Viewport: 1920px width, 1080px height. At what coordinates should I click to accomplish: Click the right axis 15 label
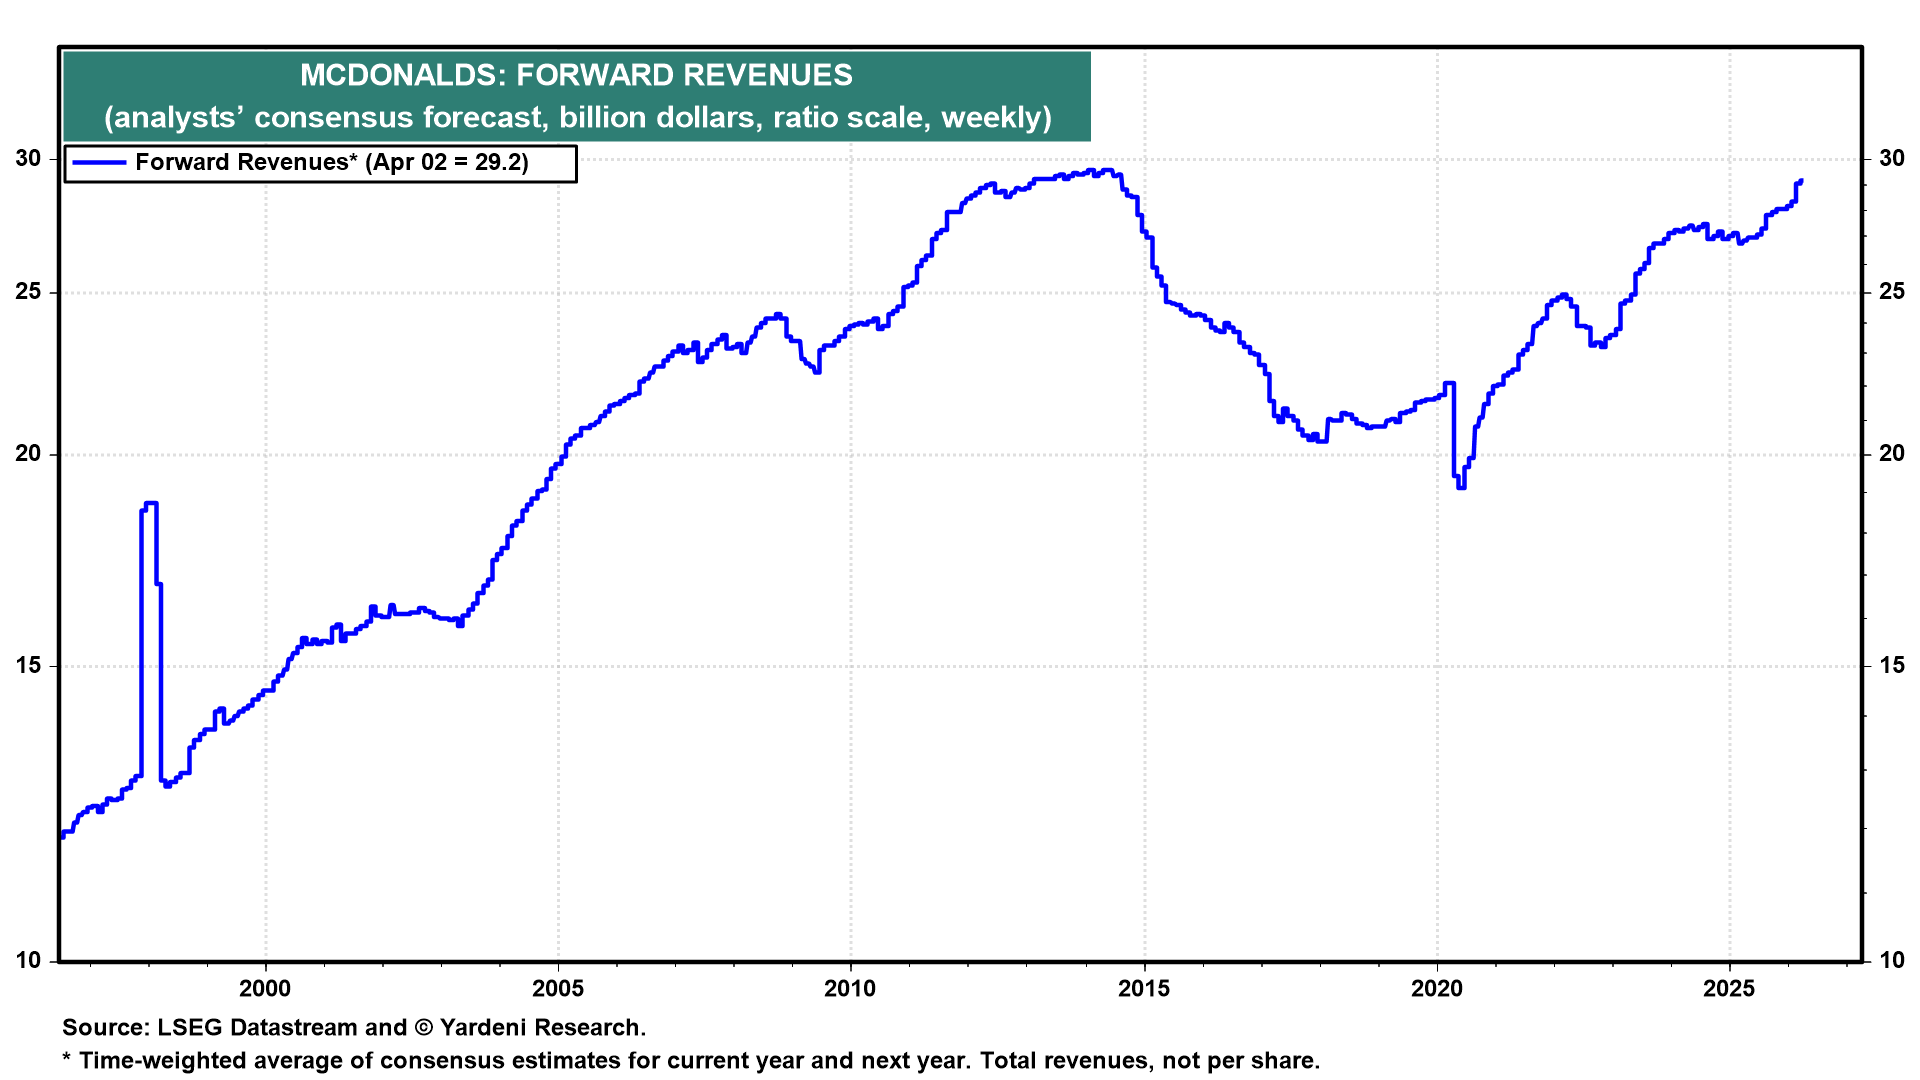[x=1892, y=666]
